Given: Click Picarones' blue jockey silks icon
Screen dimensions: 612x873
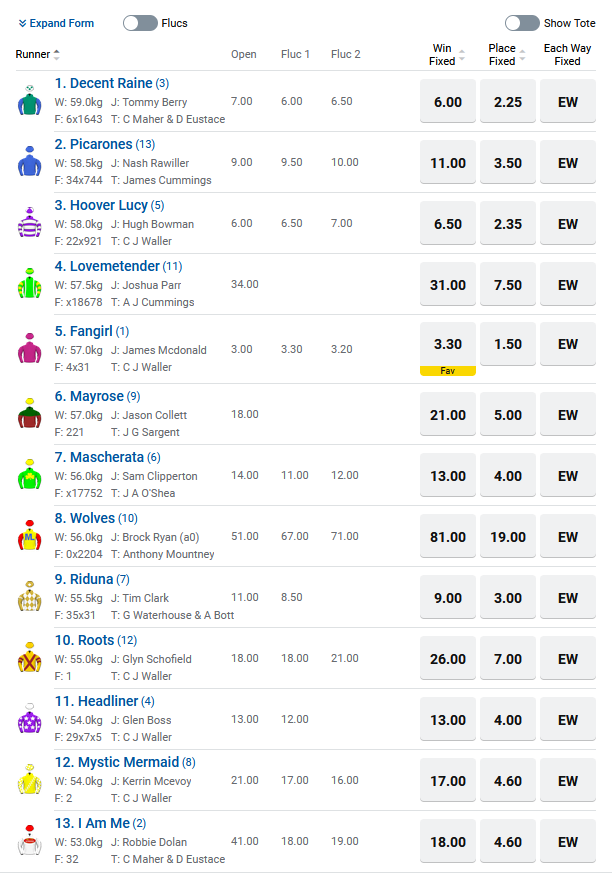Looking at the screenshot, I should point(30,162).
